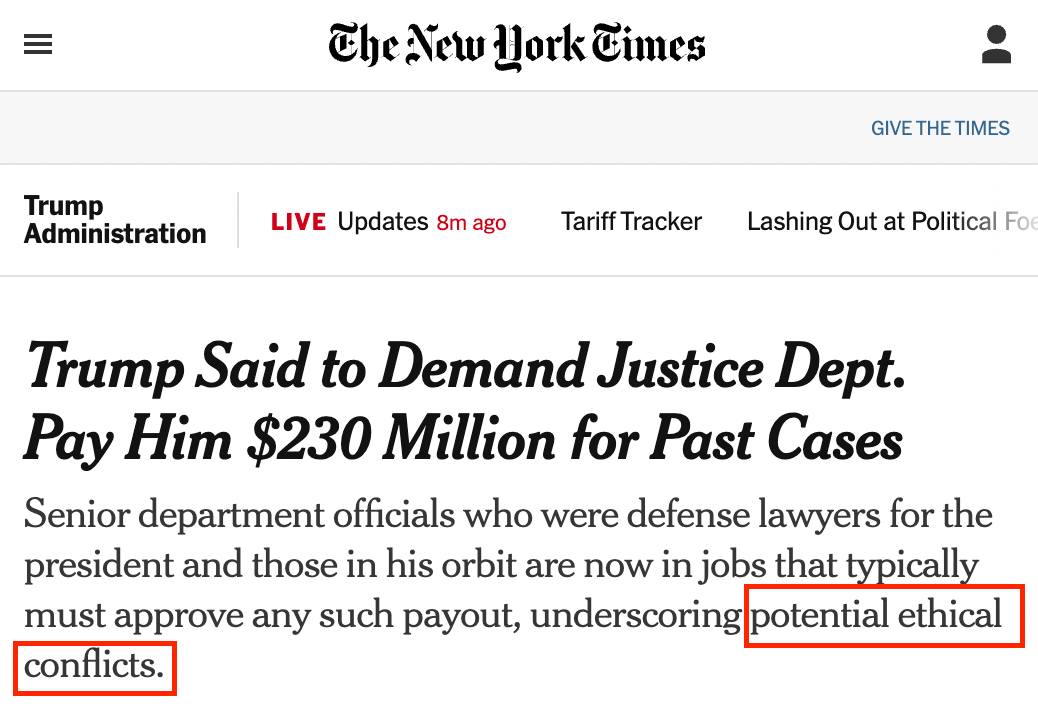
Task: Click the highlighted conflicts word
Action: [93, 665]
